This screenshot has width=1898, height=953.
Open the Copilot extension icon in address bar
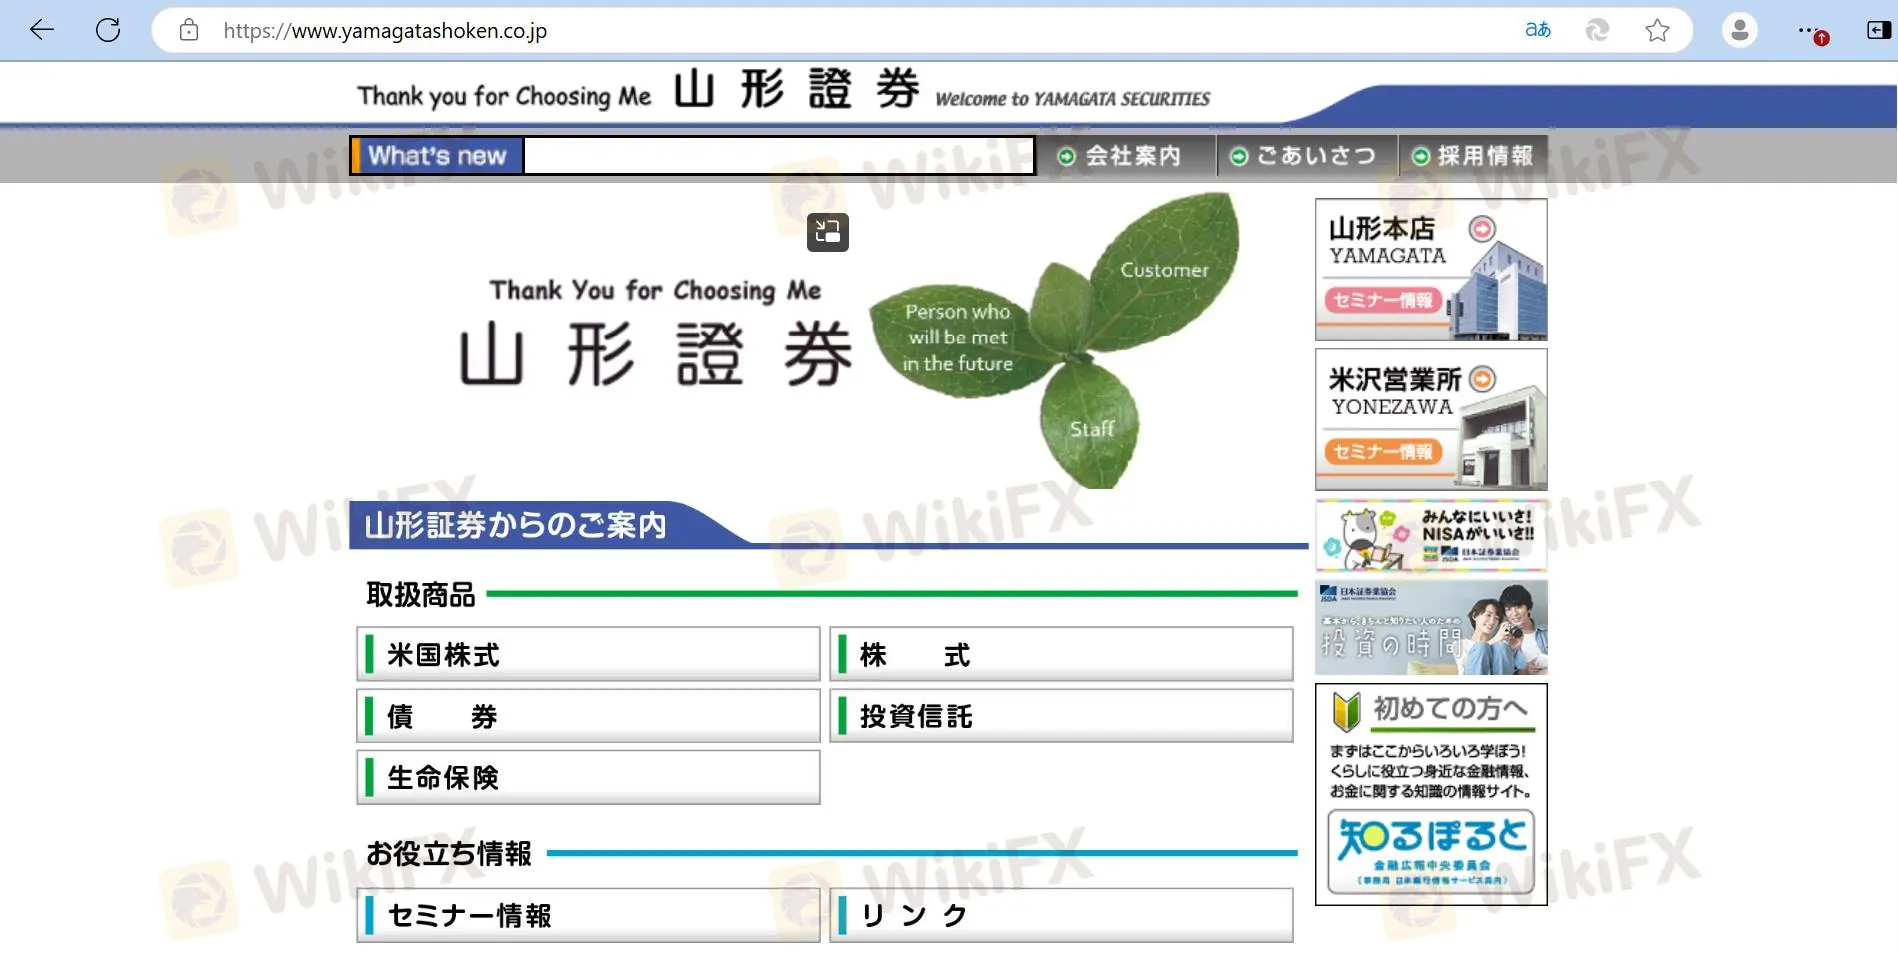1597,30
